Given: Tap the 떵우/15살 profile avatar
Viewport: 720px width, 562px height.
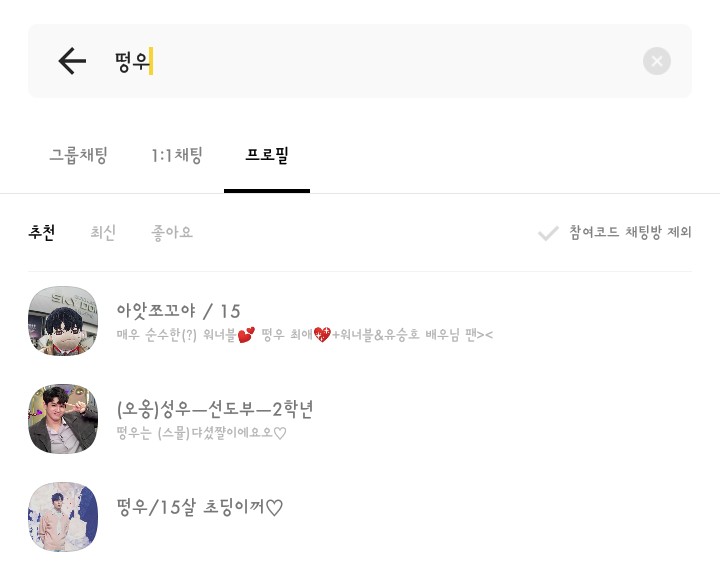Looking at the screenshot, I should 63,516.
